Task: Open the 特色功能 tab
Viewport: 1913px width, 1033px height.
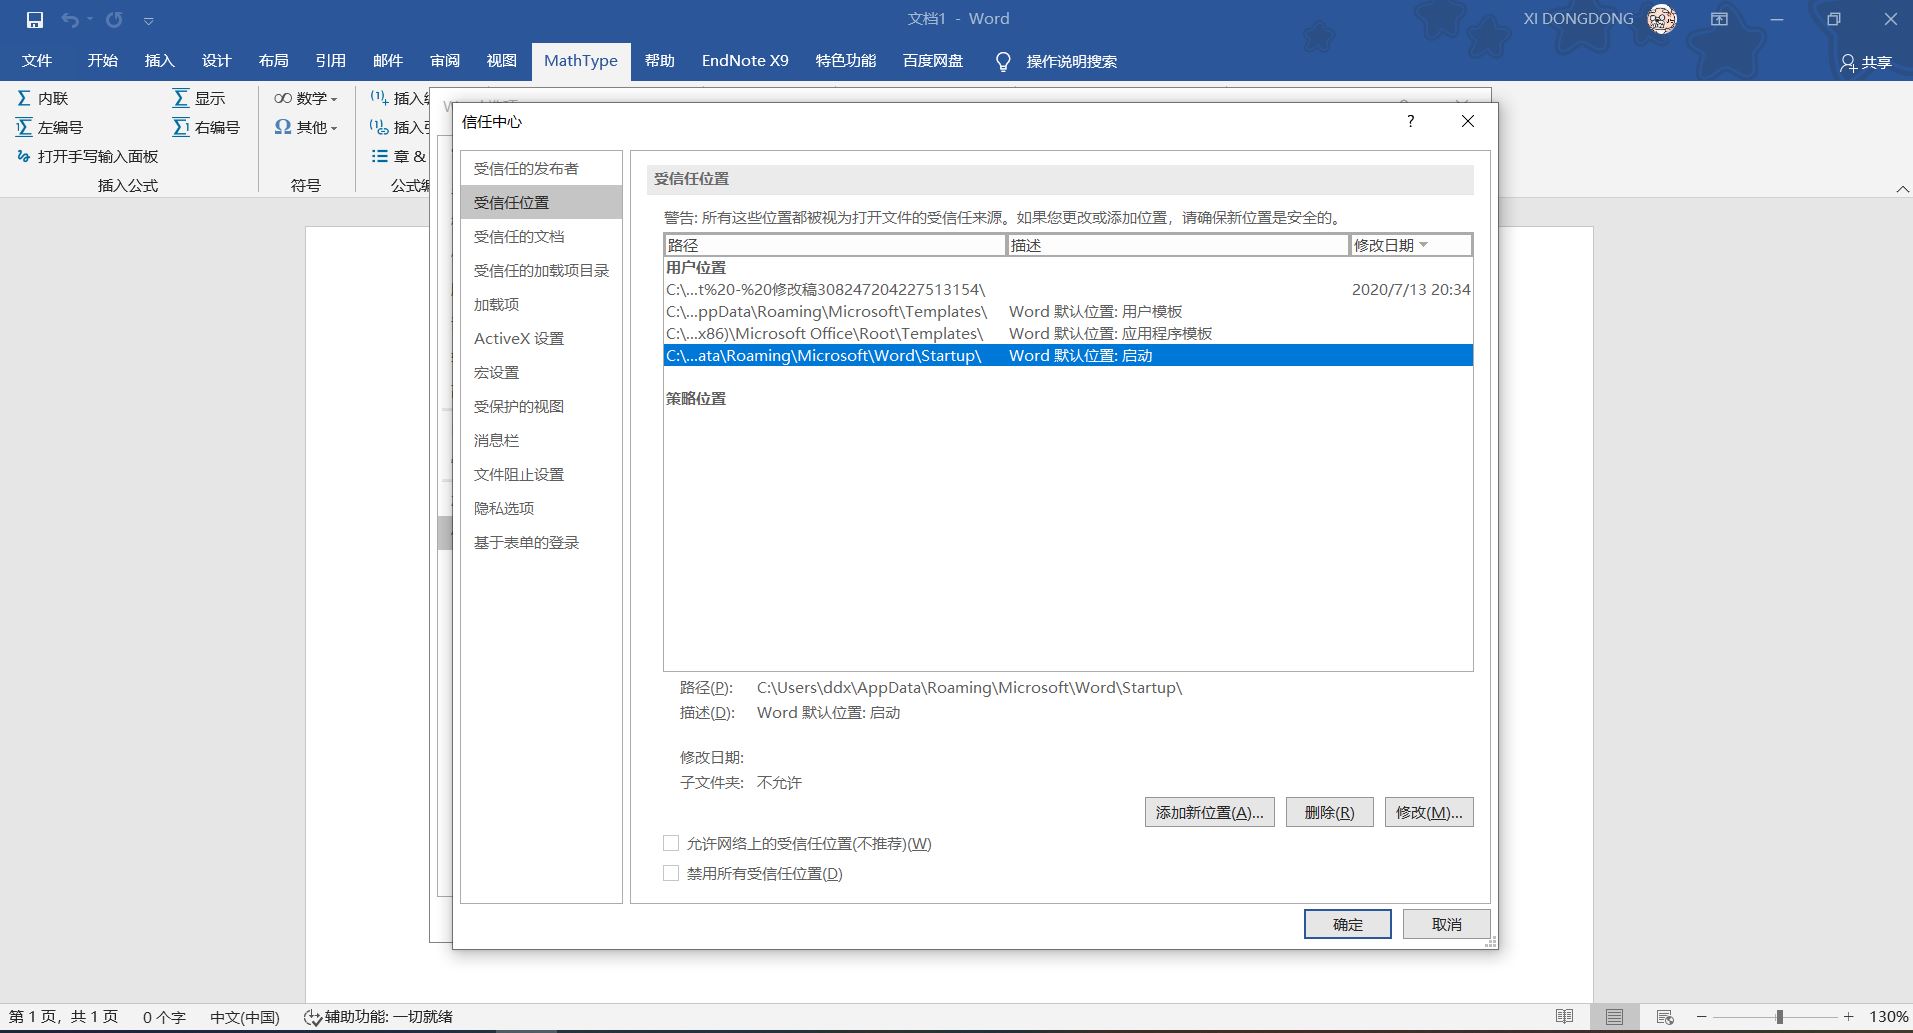Action: [x=846, y=61]
